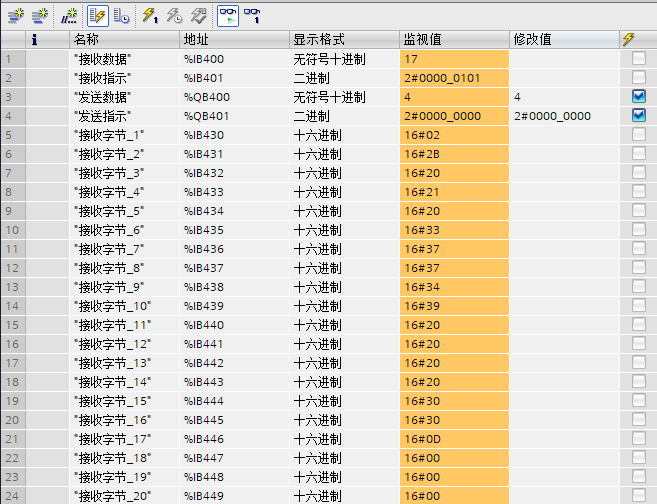Toggle the monitor all glasses icon
This screenshot has height=504, width=657.
228,15
